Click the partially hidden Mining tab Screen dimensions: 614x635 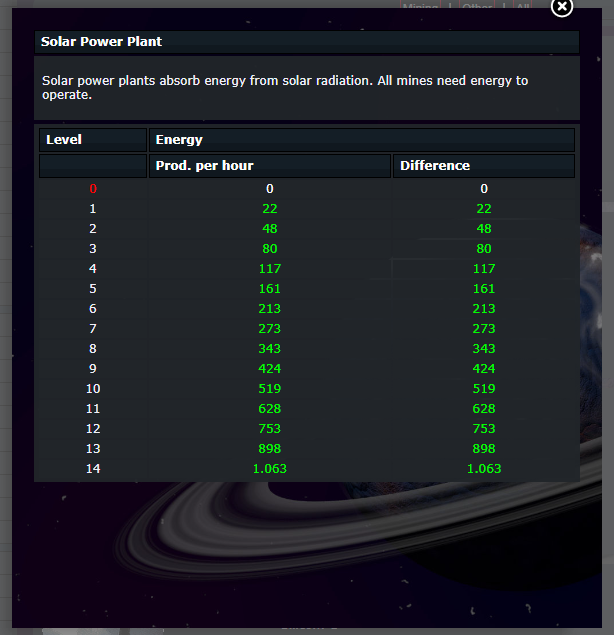pyautogui.click(x=420, y=6)
